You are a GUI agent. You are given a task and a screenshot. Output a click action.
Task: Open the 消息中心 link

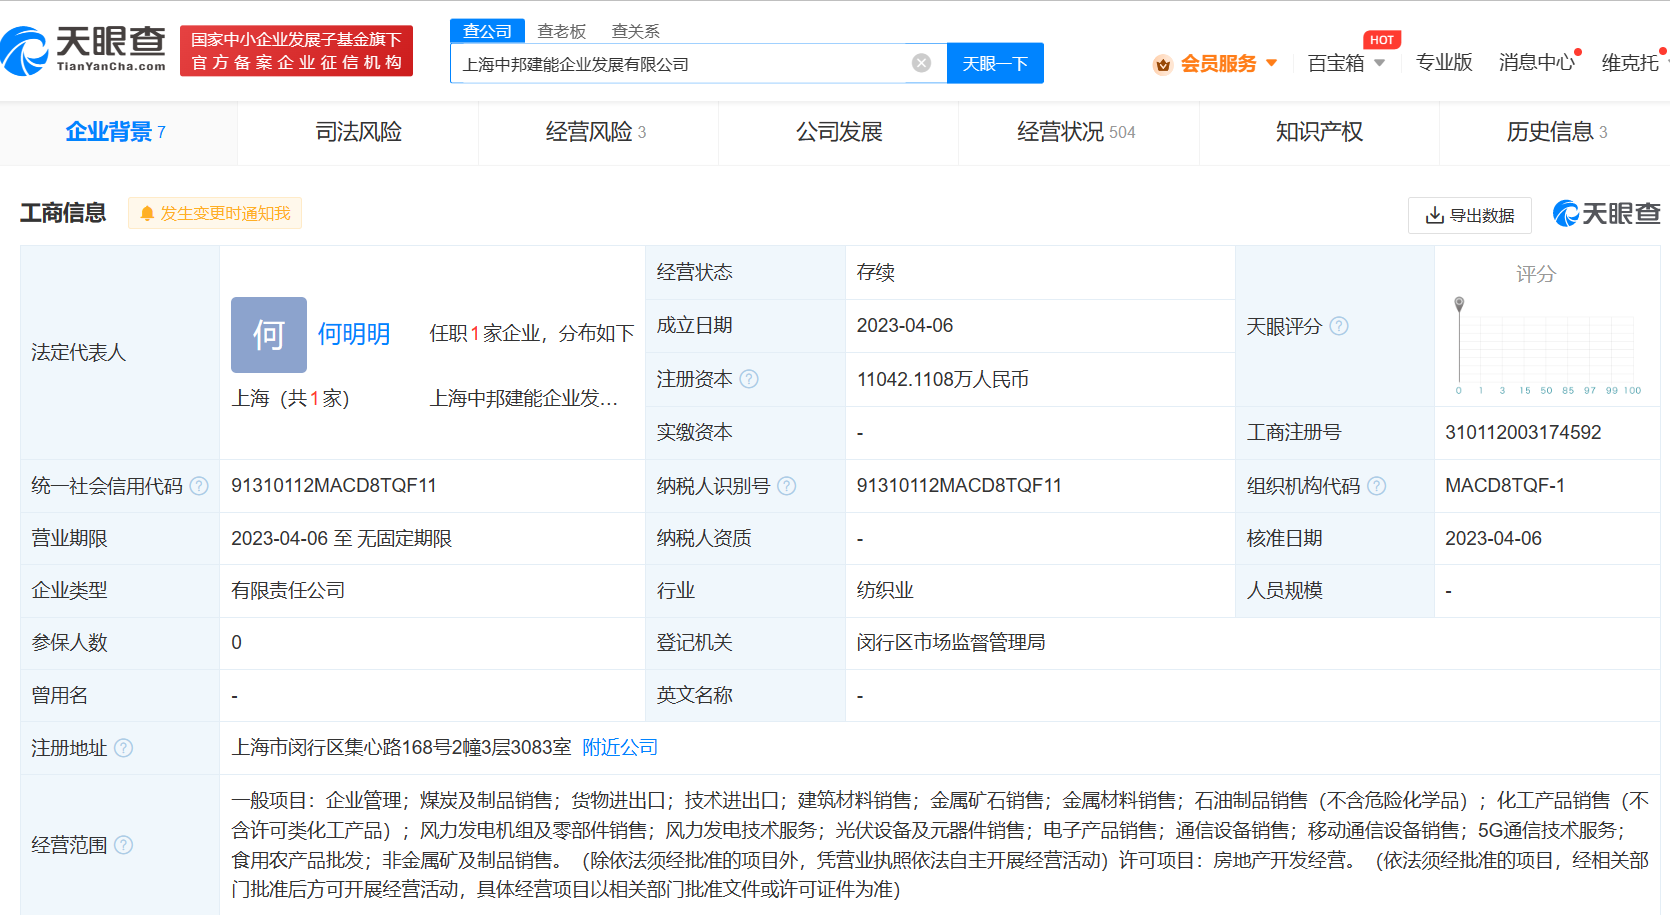click(x=1537, y=63)
